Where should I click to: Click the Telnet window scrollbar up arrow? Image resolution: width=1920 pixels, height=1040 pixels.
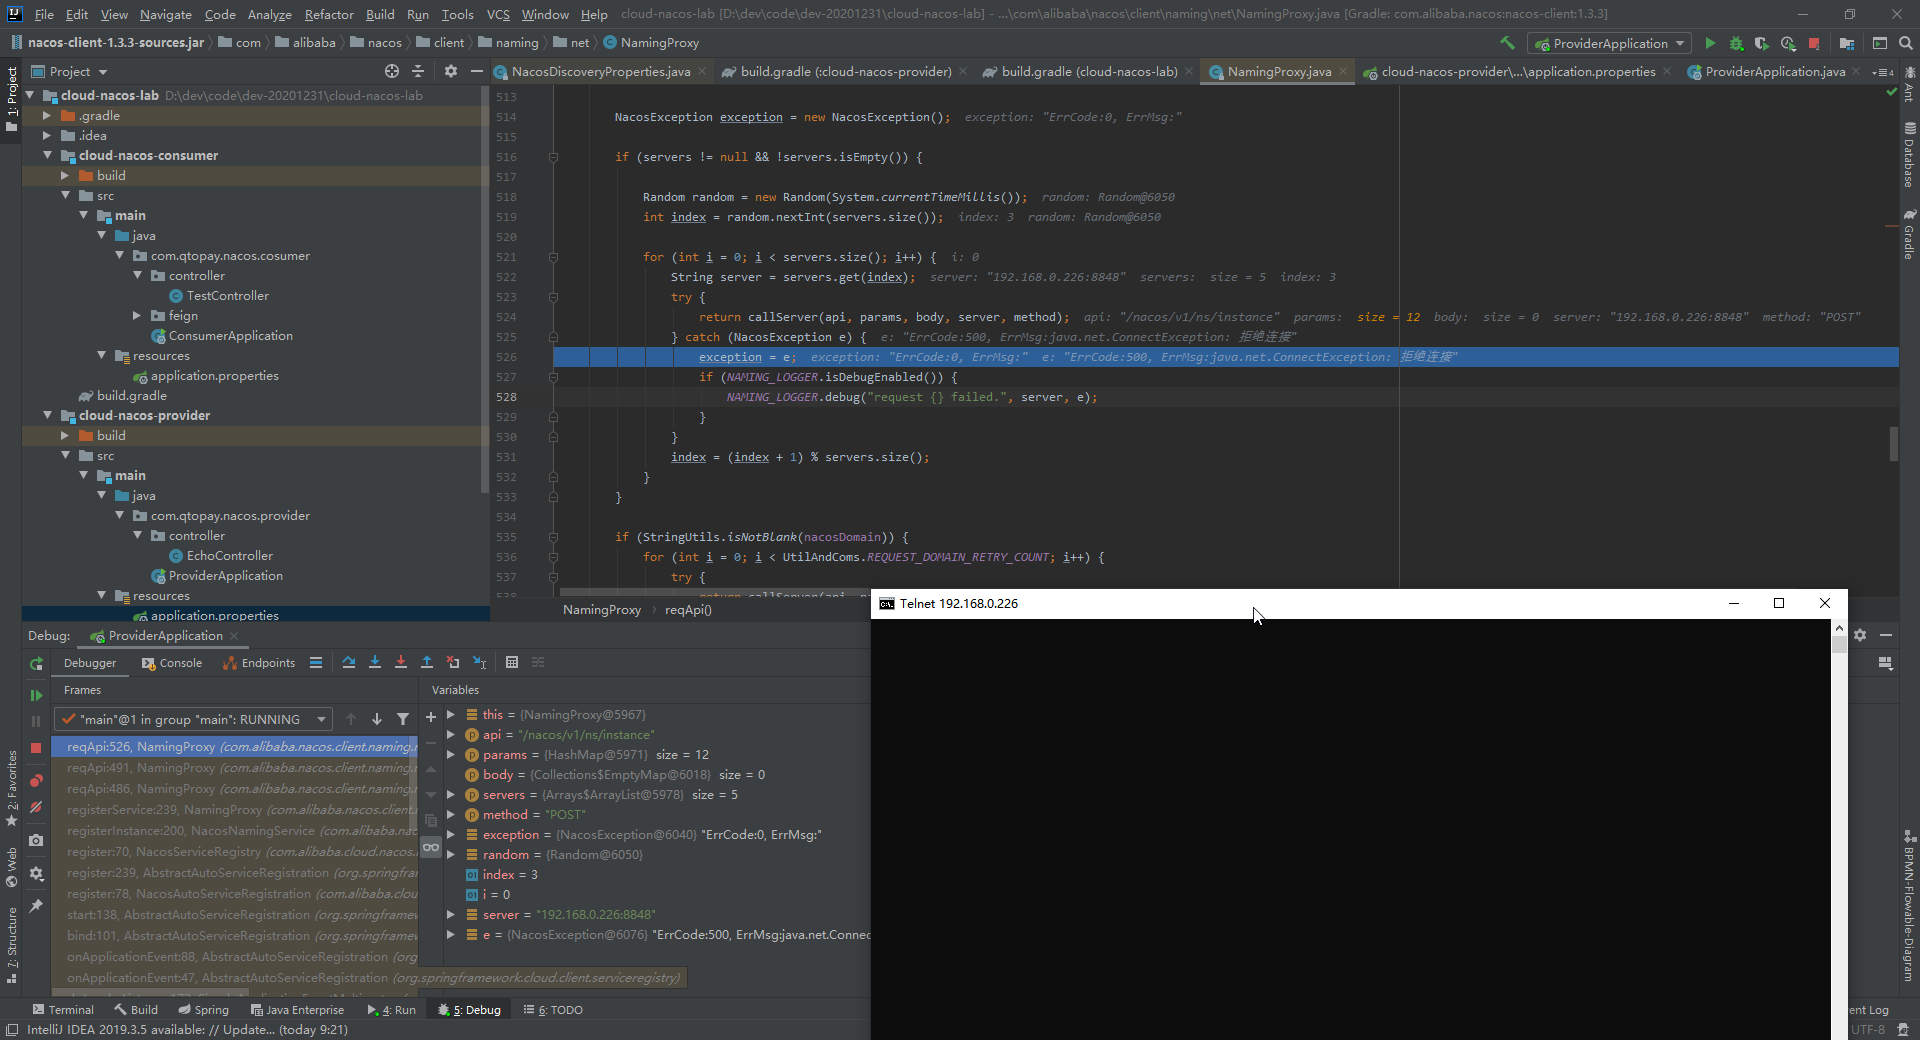1839,628
